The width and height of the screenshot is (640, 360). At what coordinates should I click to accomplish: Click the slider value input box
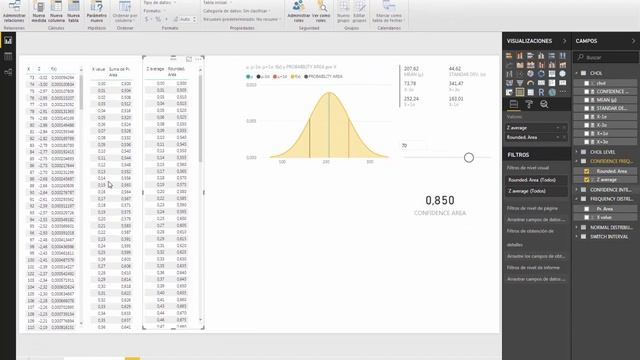[413, 146]
